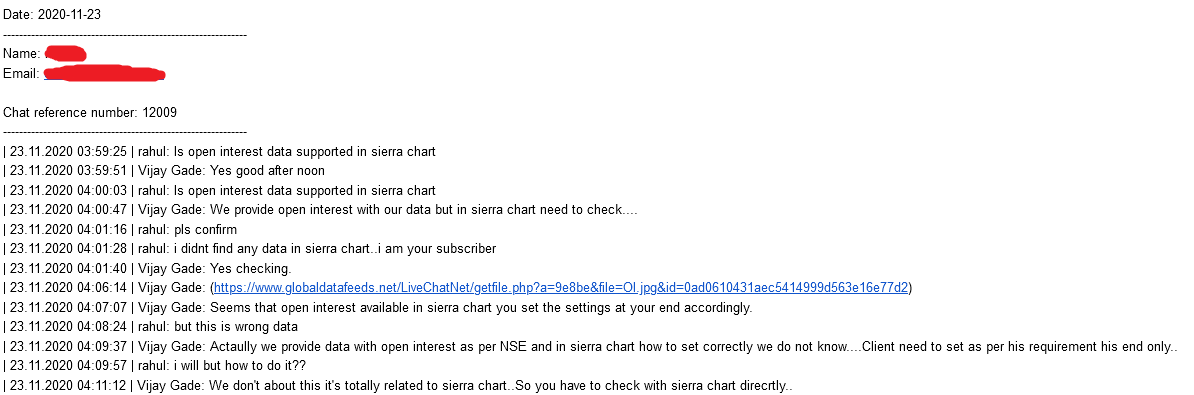The image size is (1194, 395).
Task: Click the 04:00:03 rahul repeated question line
Action: pos(219,190)
